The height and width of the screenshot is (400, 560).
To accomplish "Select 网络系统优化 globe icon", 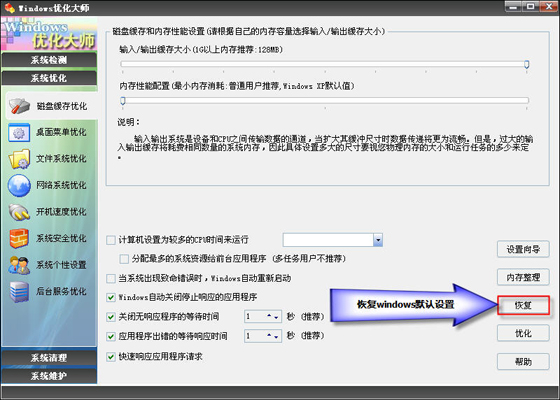I will [19, 185].
